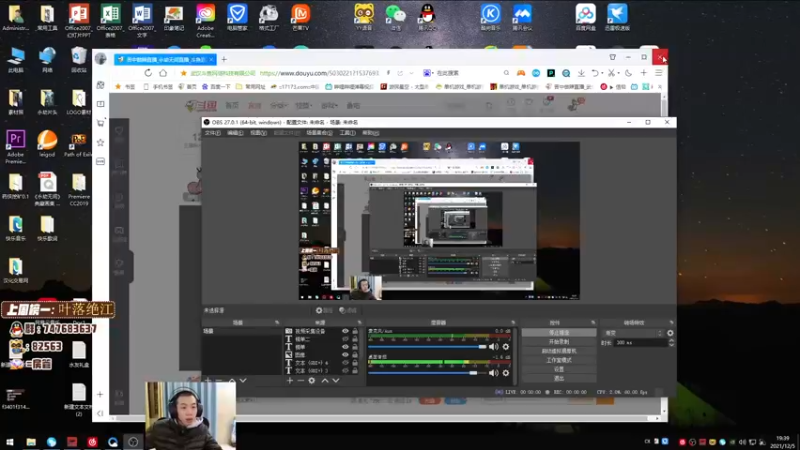
Task: Expand address bar dropdown chevron
Action: click(411, 73)
